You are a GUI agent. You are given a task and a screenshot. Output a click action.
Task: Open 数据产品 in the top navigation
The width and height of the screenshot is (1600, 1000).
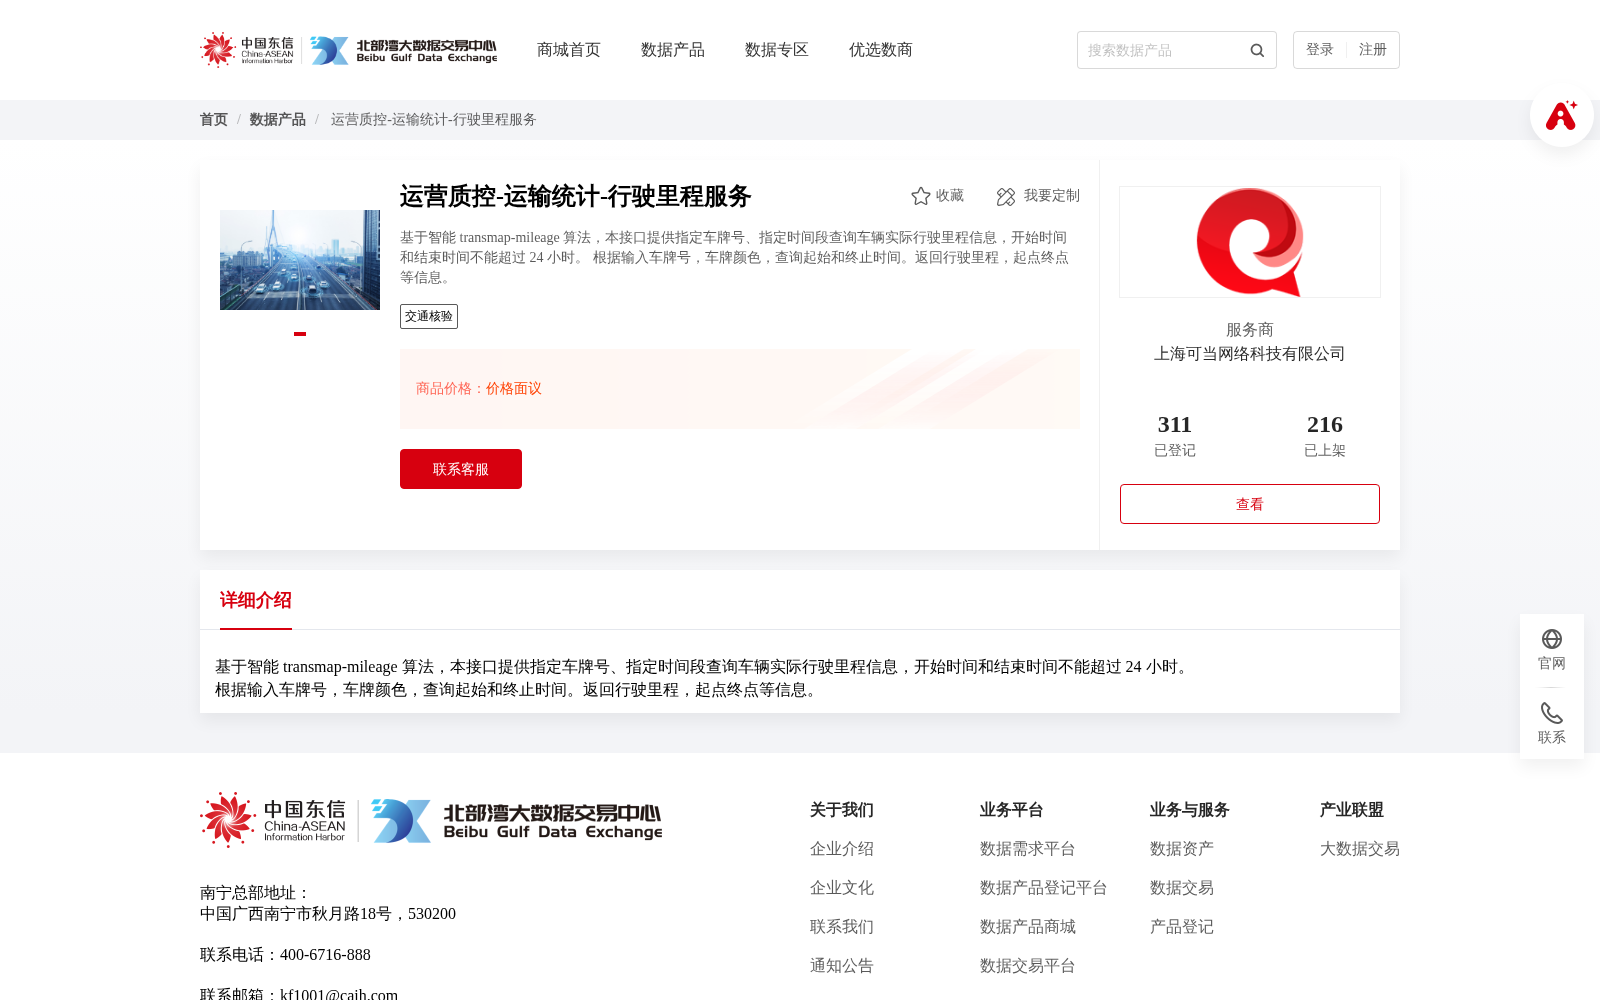tap(673, 50)
